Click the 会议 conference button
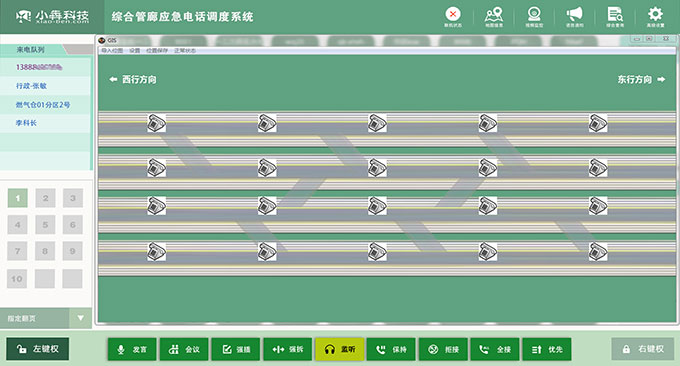 [x=184, y=349]
